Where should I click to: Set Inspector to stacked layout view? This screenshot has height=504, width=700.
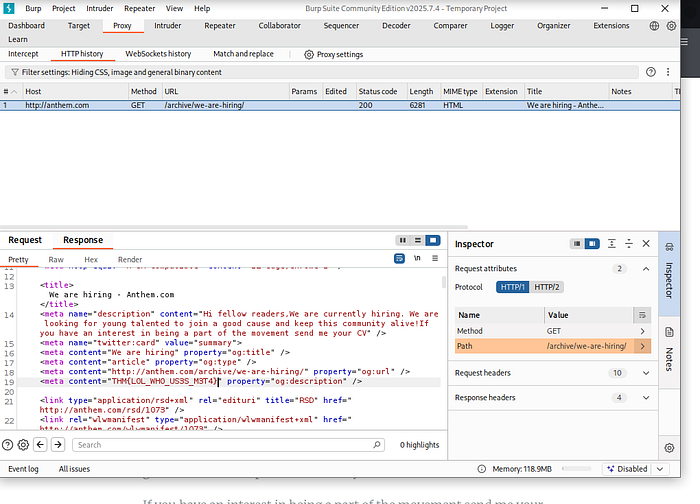click(x=577, y=244)
